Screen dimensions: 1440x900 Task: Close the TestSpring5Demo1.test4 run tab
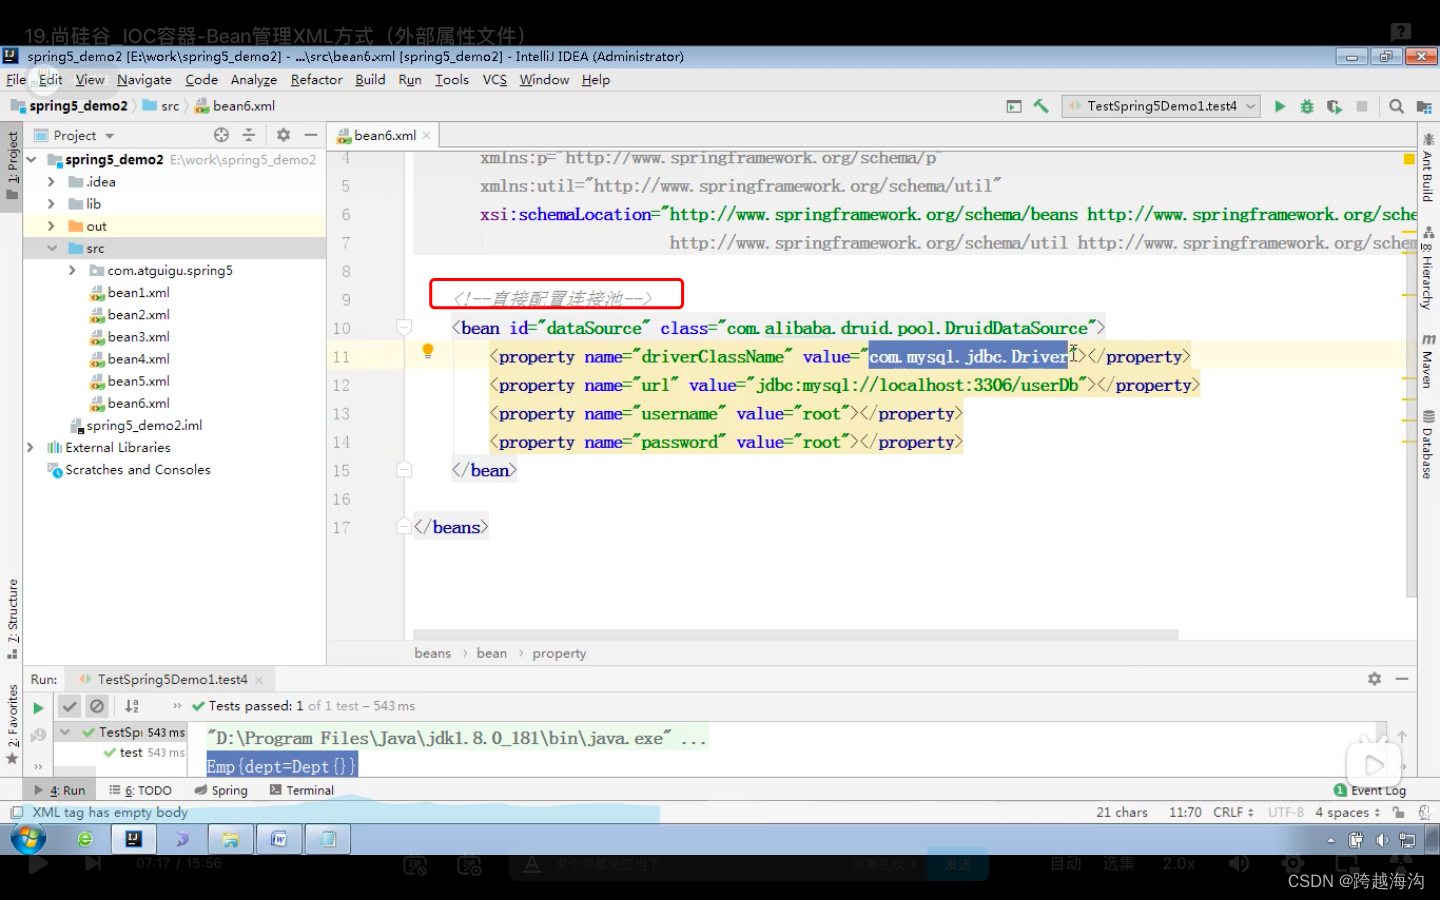[259, 680]
